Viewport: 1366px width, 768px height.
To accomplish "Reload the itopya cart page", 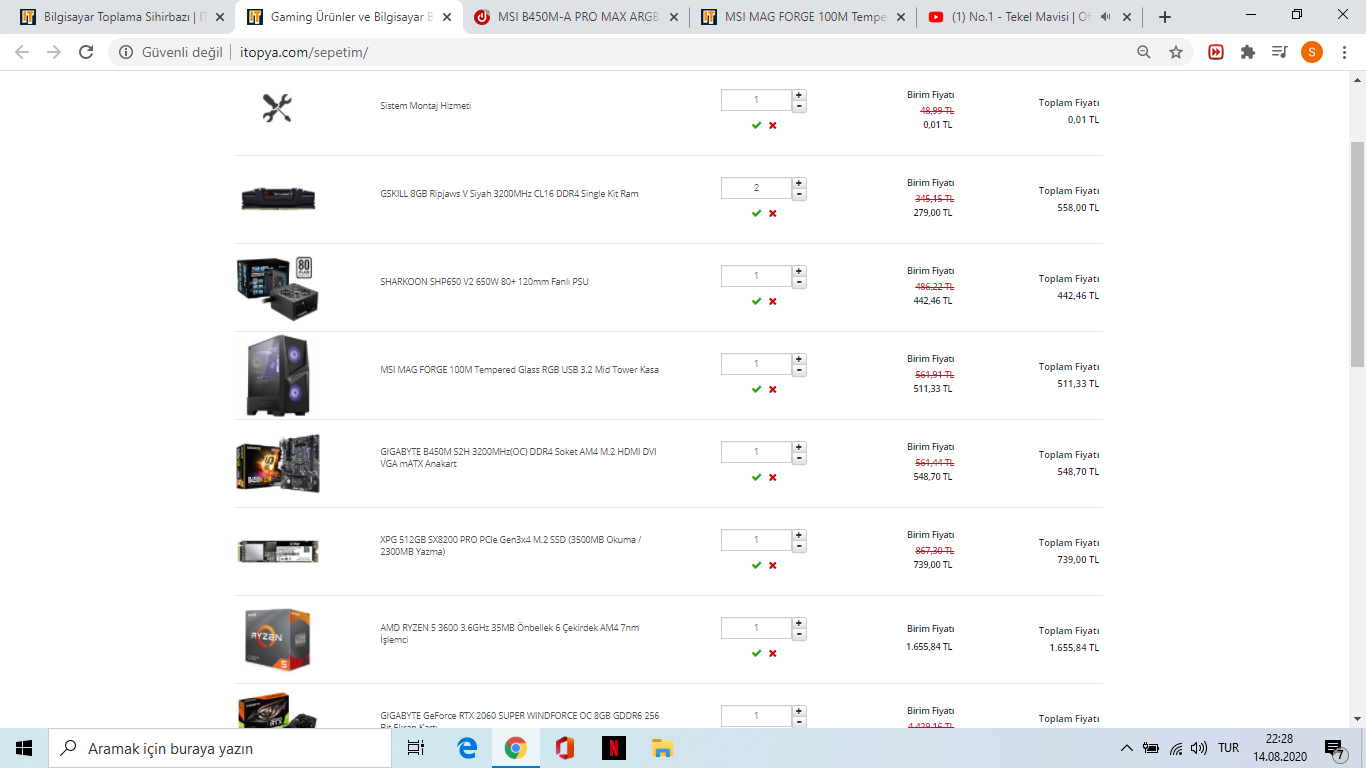I will 86,52.
